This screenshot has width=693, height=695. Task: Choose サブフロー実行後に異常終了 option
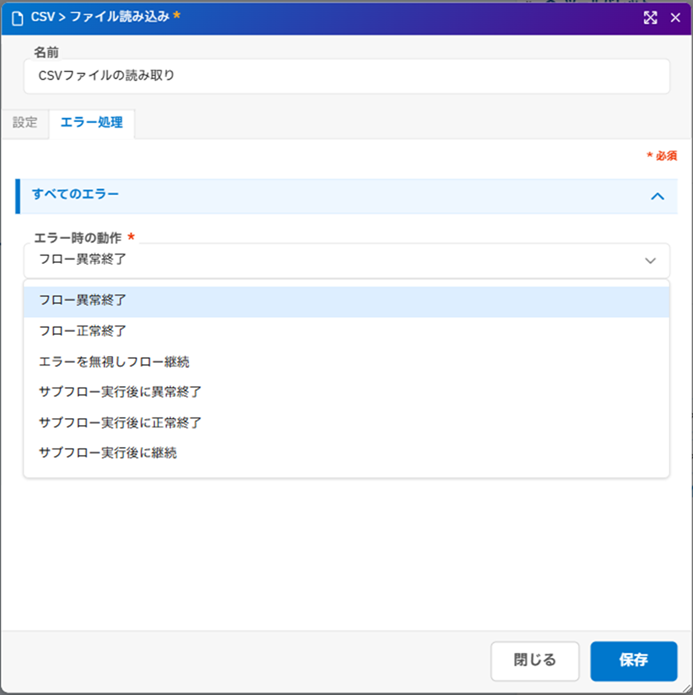tap(120, 392)
